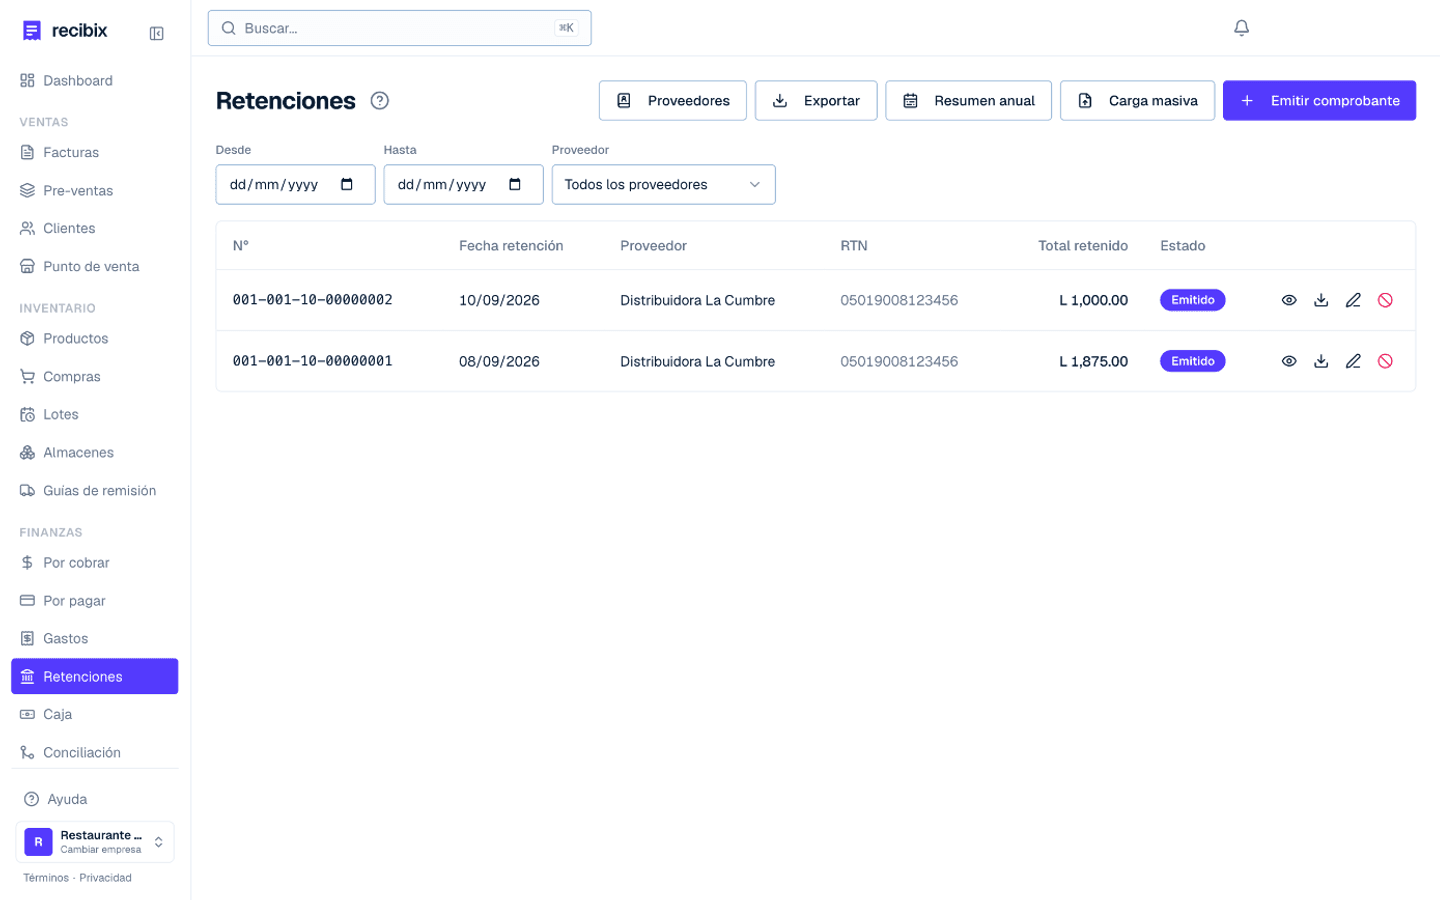Click Emitido badge for 10/09/2026 row
This screenshot has height=900, width=1440.
(1193, 300)
